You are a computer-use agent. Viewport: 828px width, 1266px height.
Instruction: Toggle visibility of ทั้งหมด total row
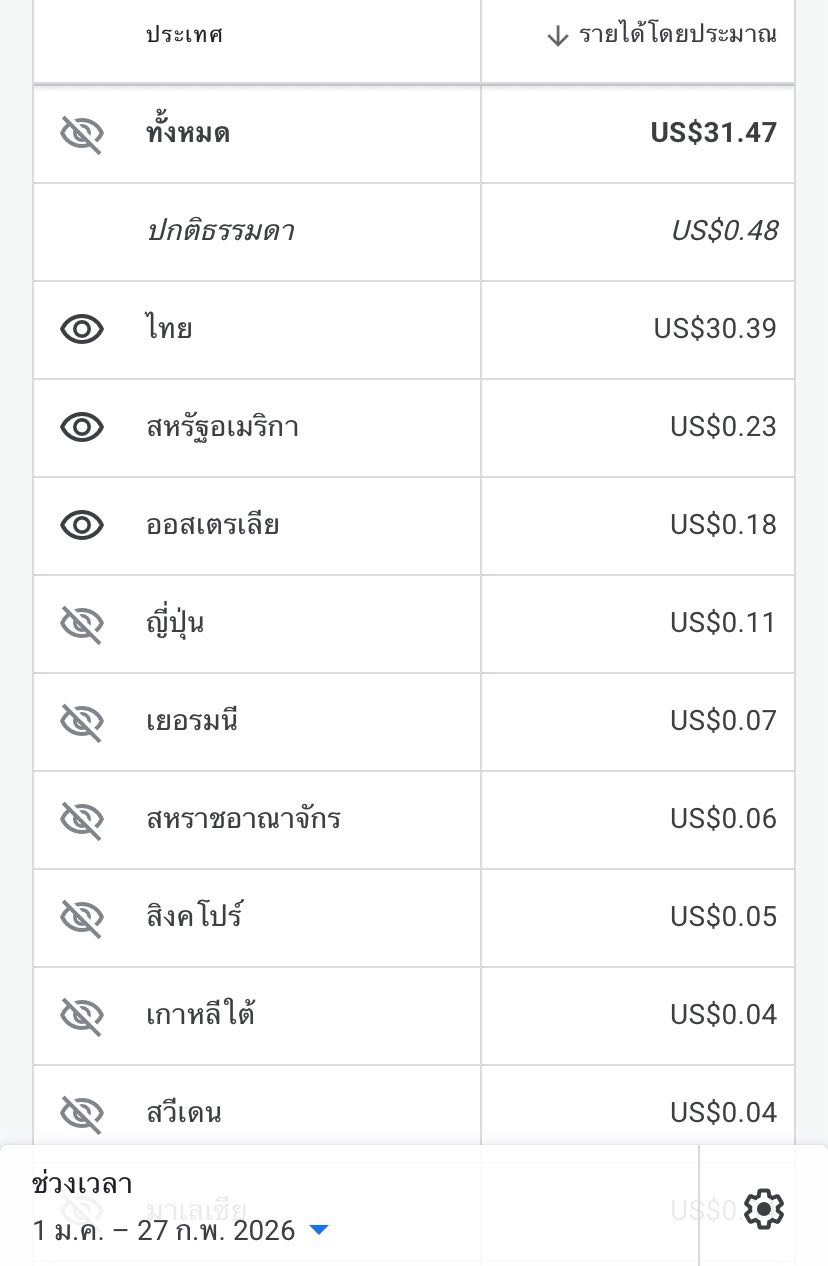[x=82, y=133]
